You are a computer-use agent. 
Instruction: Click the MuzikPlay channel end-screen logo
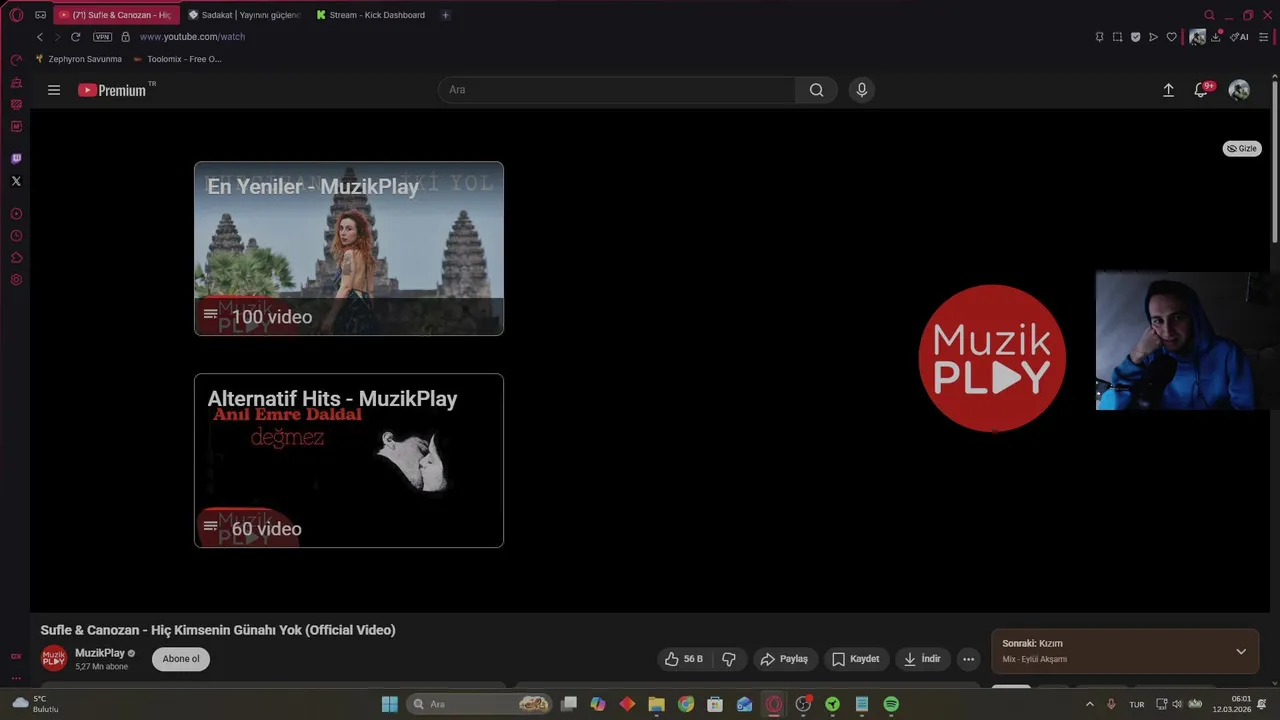click(992, 358)
